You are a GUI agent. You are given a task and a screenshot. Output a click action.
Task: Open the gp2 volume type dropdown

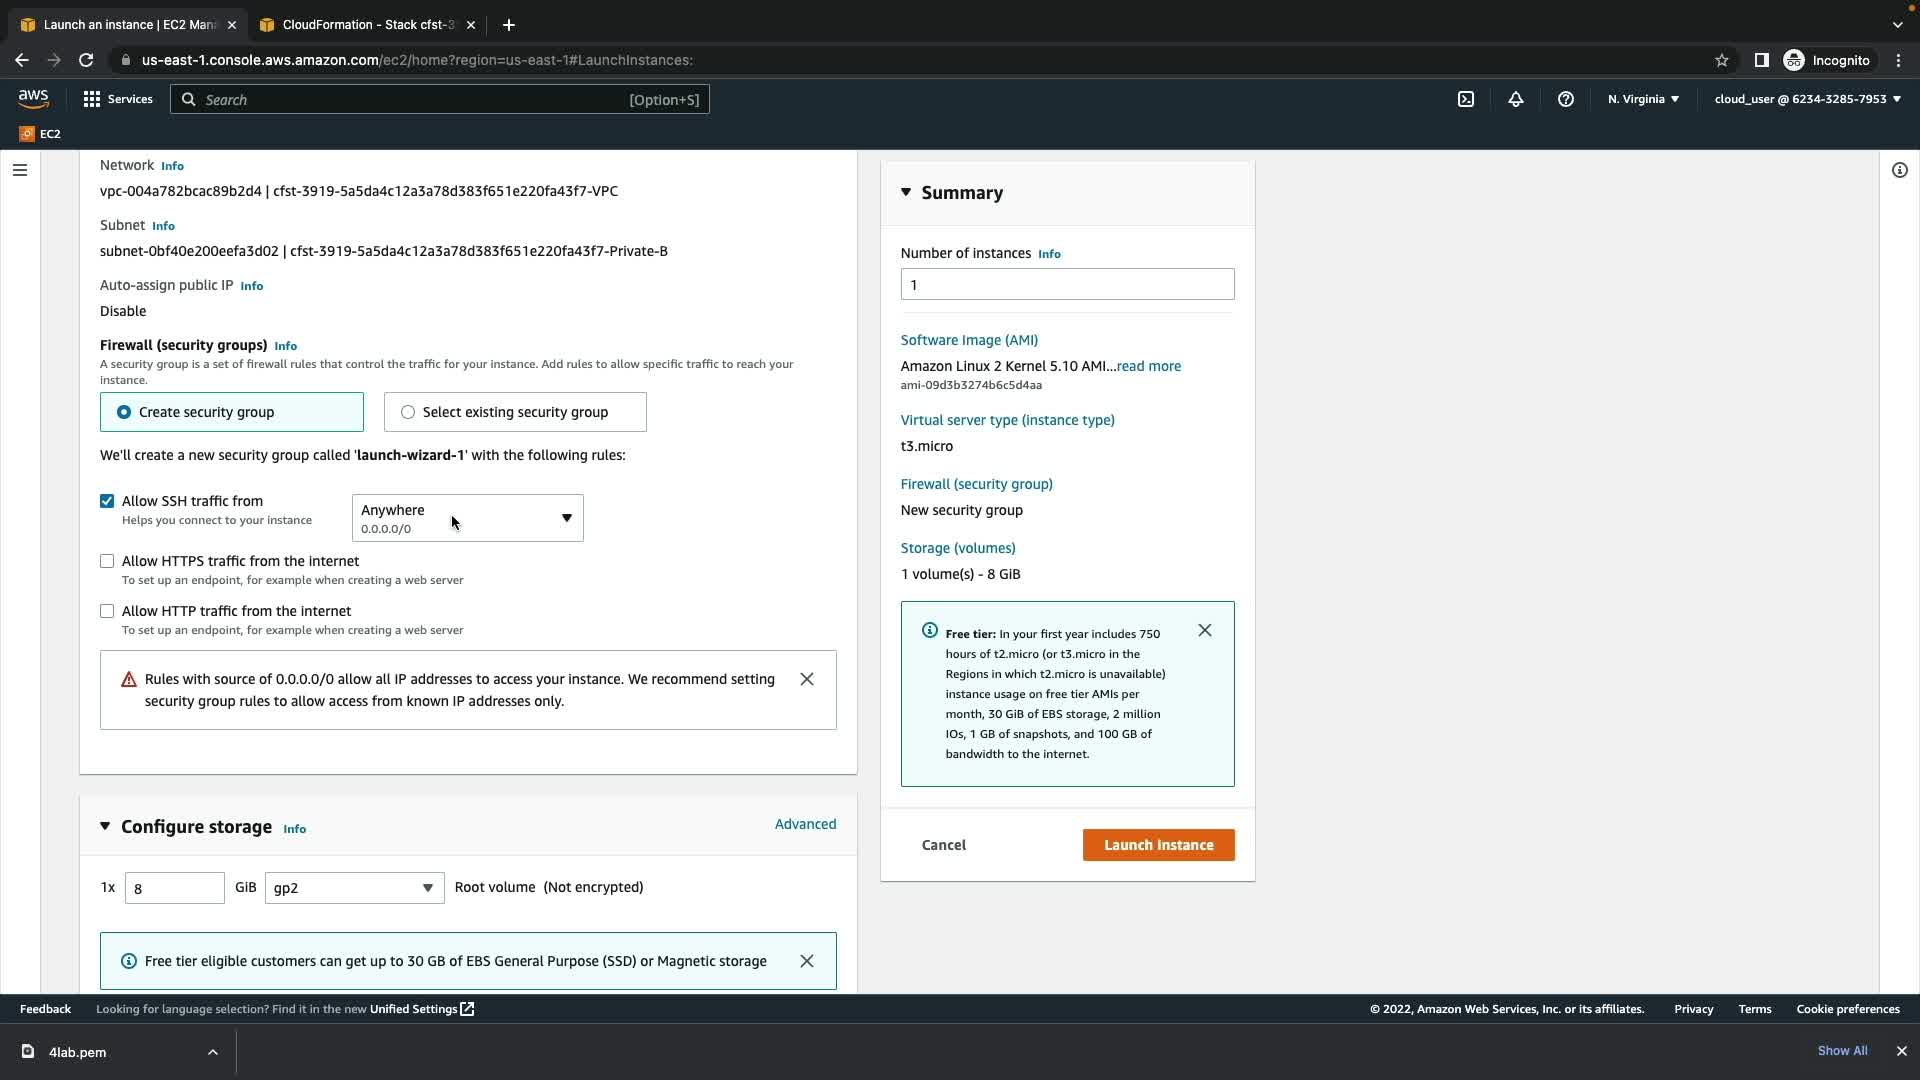point(354,888)
